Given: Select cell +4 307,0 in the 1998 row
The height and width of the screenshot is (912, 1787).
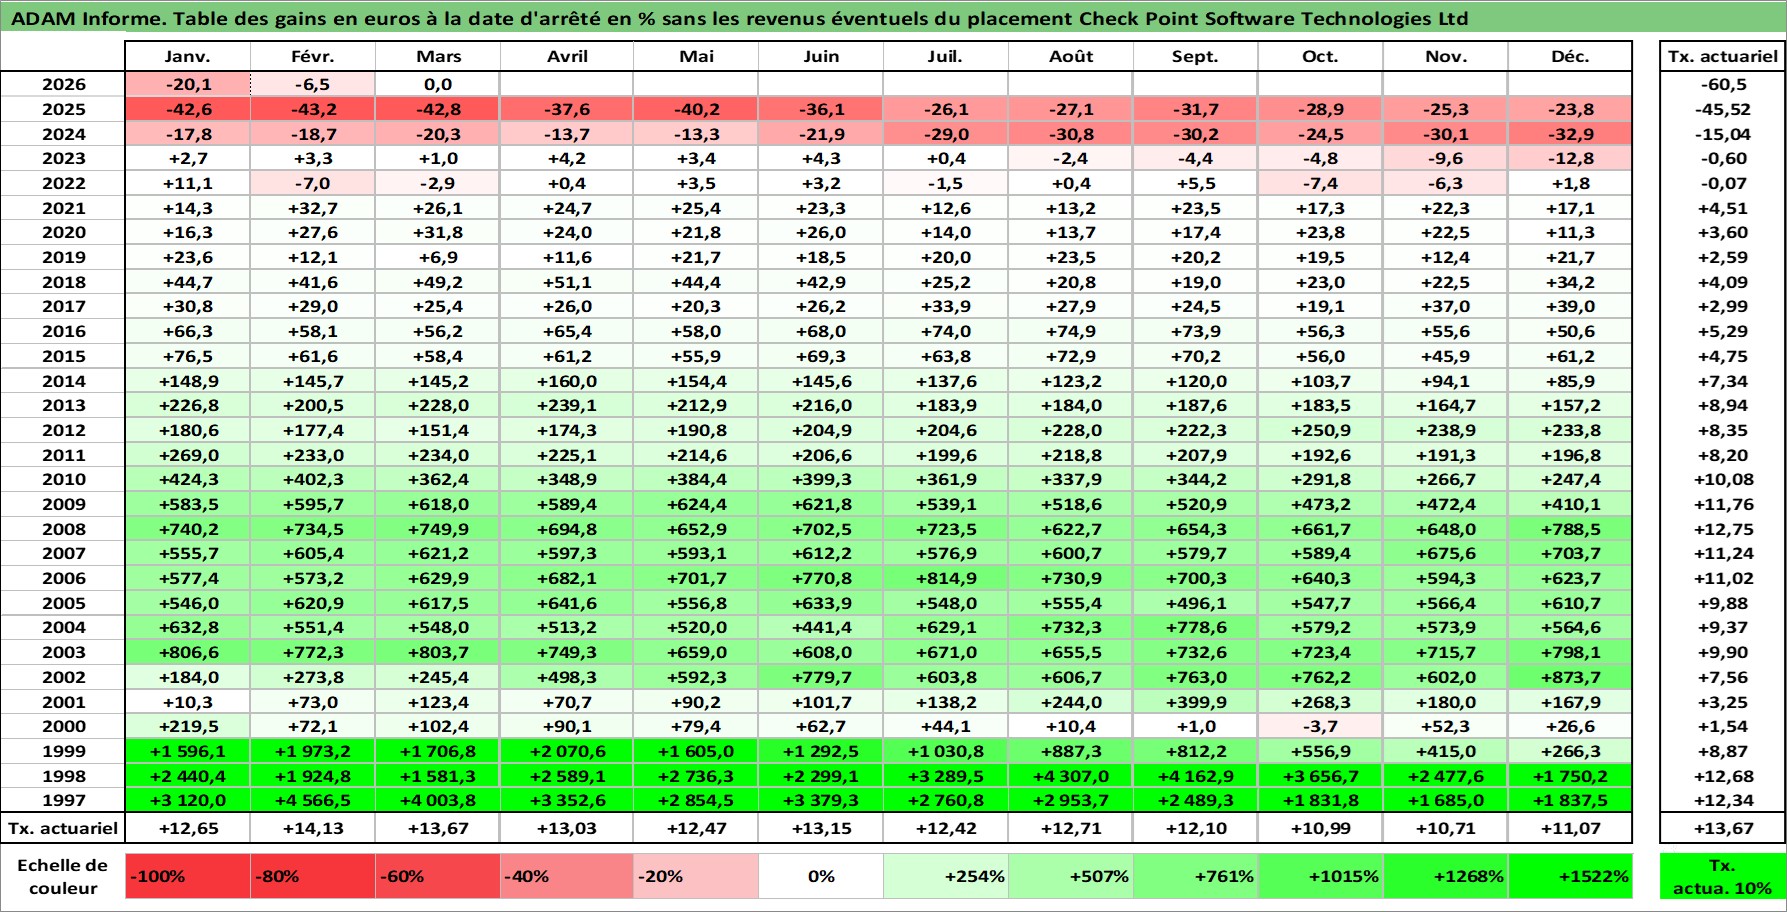Looking at the screenshot, I should coord(1071,776).
